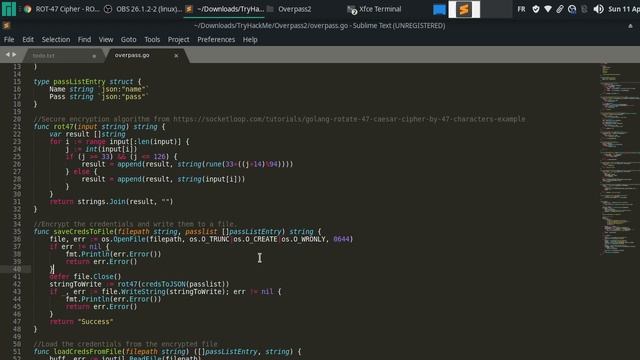Click the rot47 function name
Screen dimensions: 640x360
pos(63,127)
